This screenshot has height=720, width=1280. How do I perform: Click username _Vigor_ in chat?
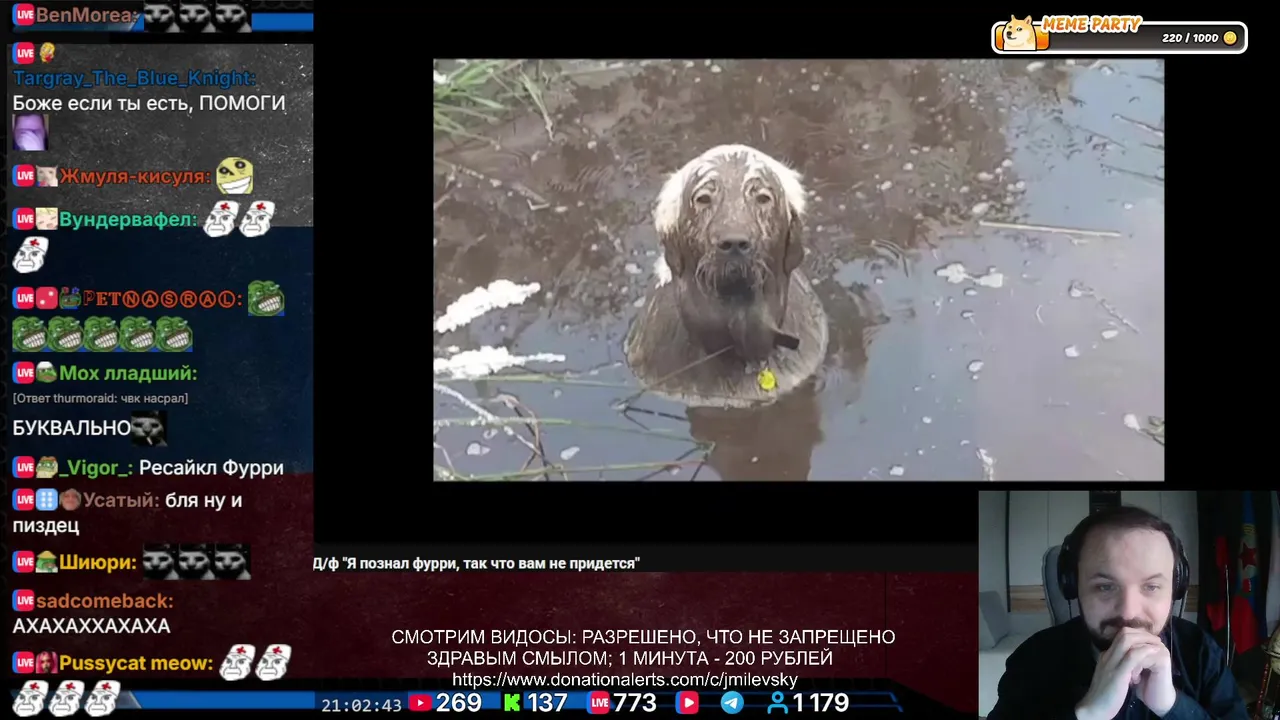coord(96,468)
